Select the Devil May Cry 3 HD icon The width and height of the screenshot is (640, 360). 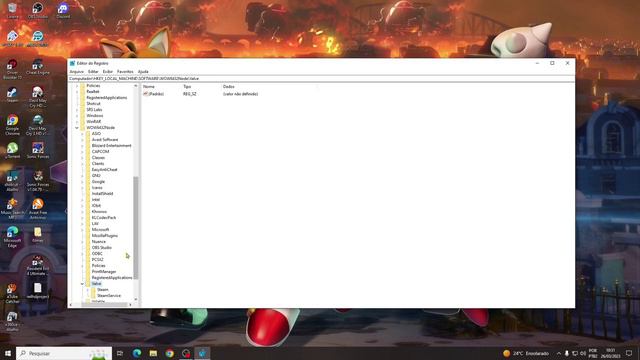pos(38,124)
